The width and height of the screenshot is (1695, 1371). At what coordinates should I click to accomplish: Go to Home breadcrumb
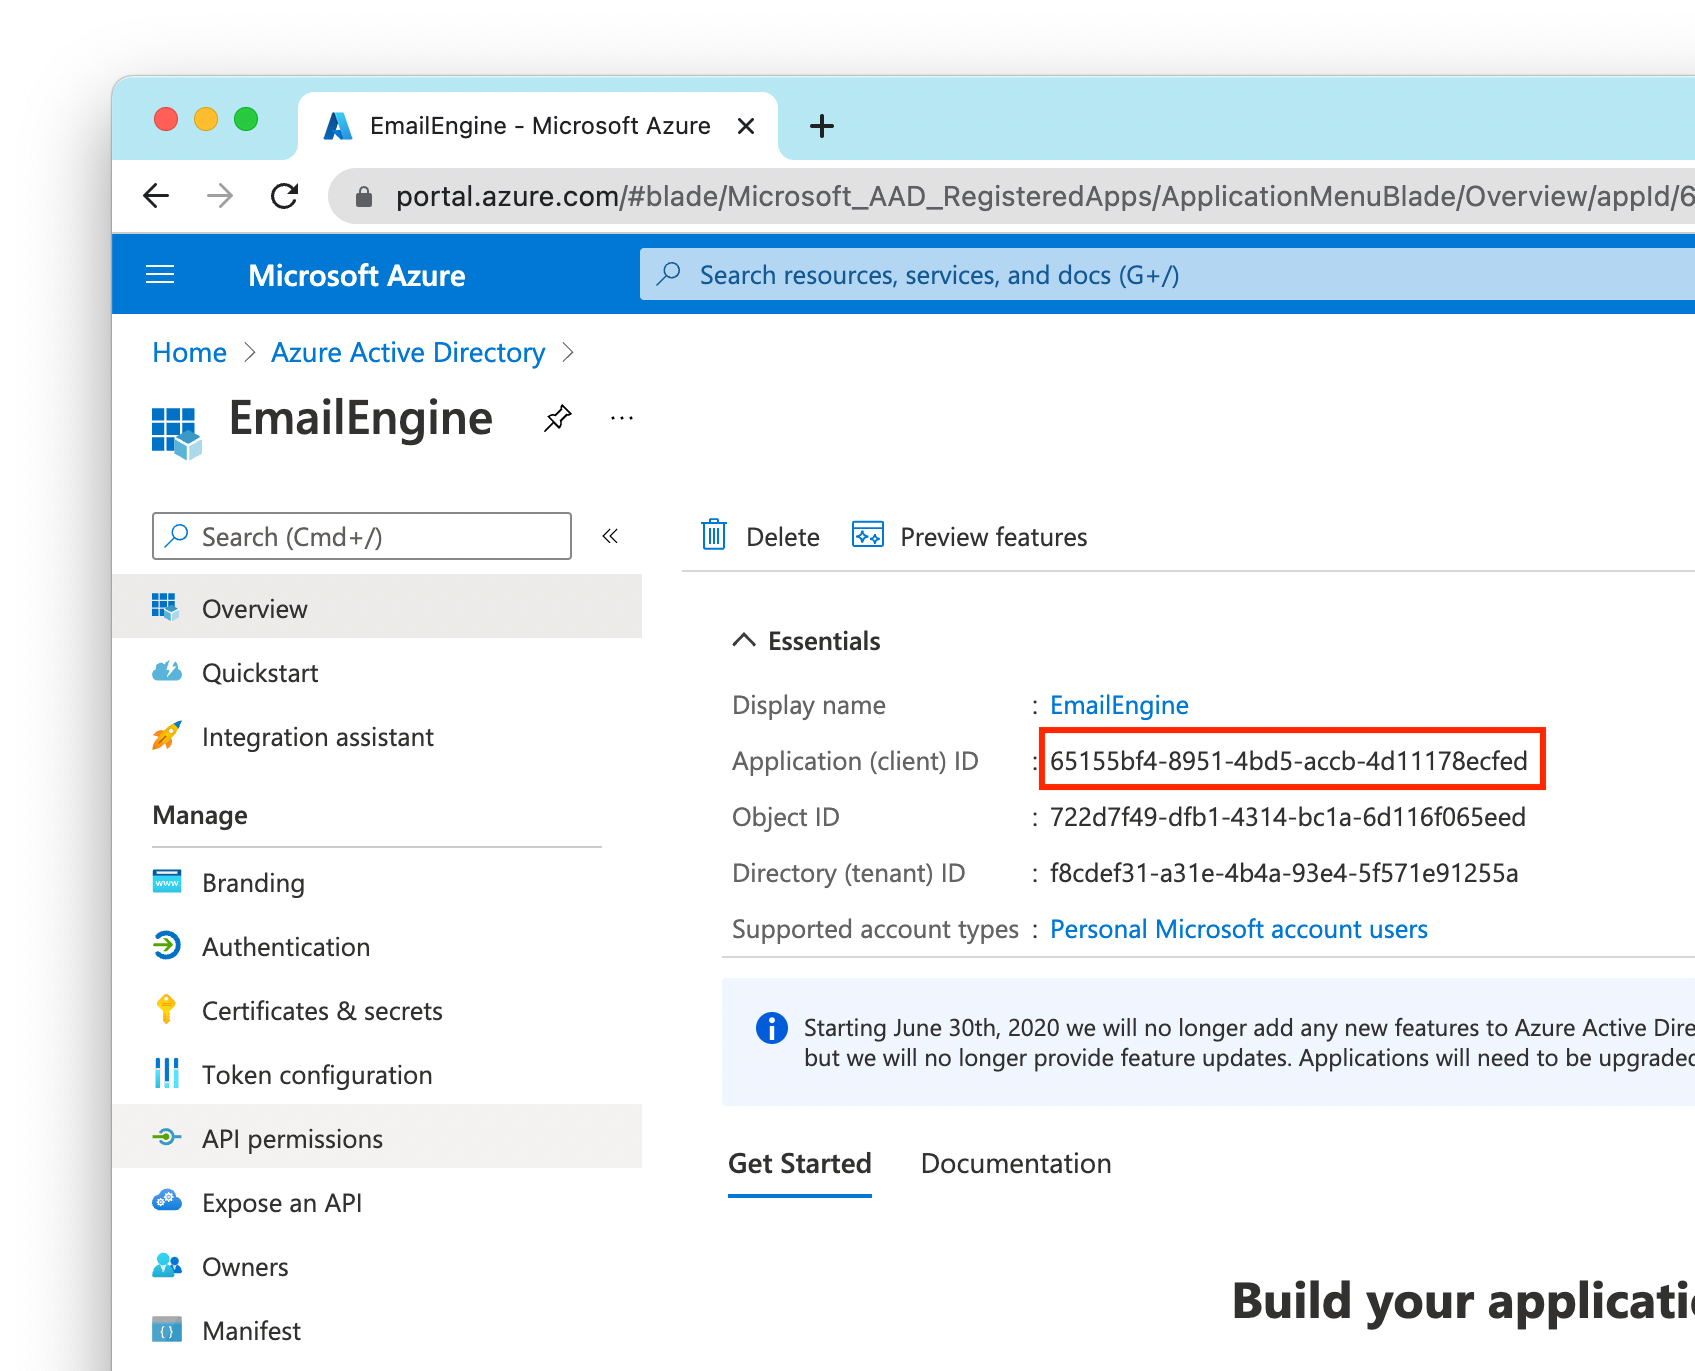[x=189, y=352]
